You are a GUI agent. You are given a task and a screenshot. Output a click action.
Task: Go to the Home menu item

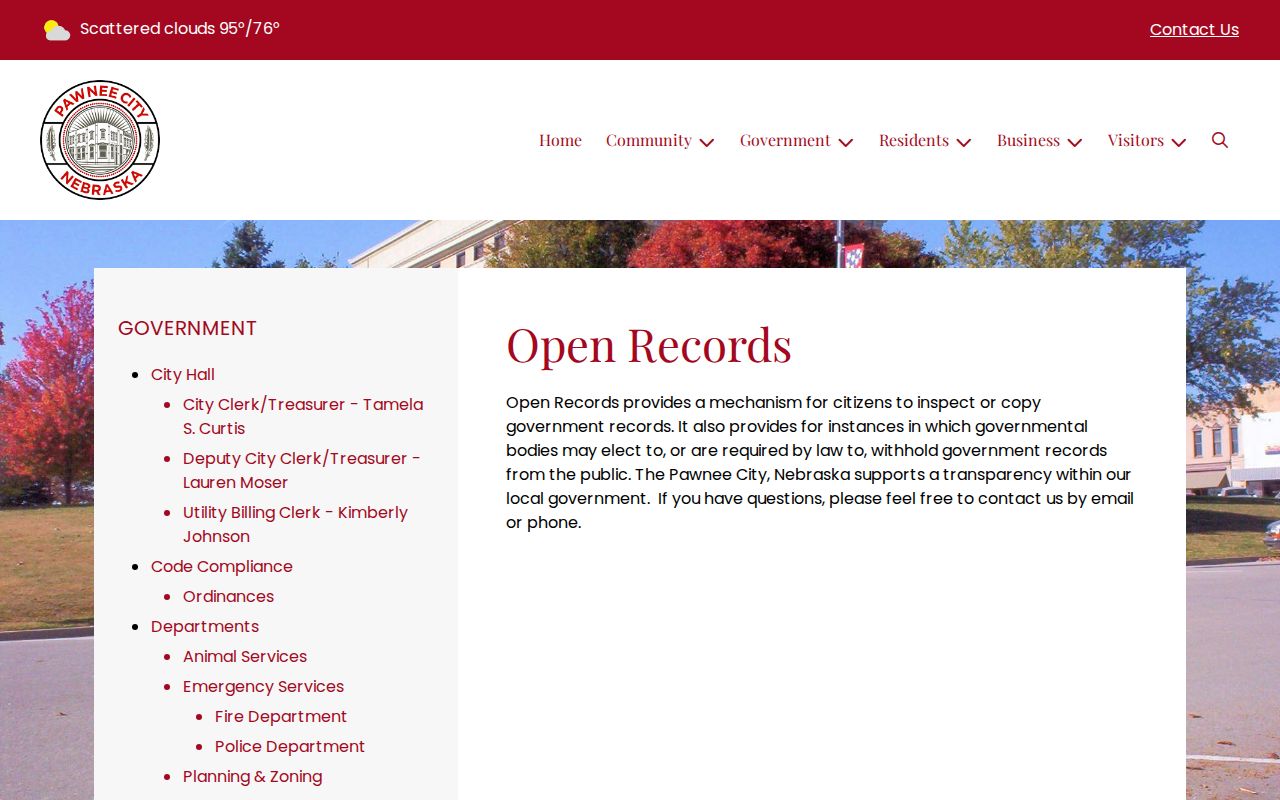(x=560, y=140)
